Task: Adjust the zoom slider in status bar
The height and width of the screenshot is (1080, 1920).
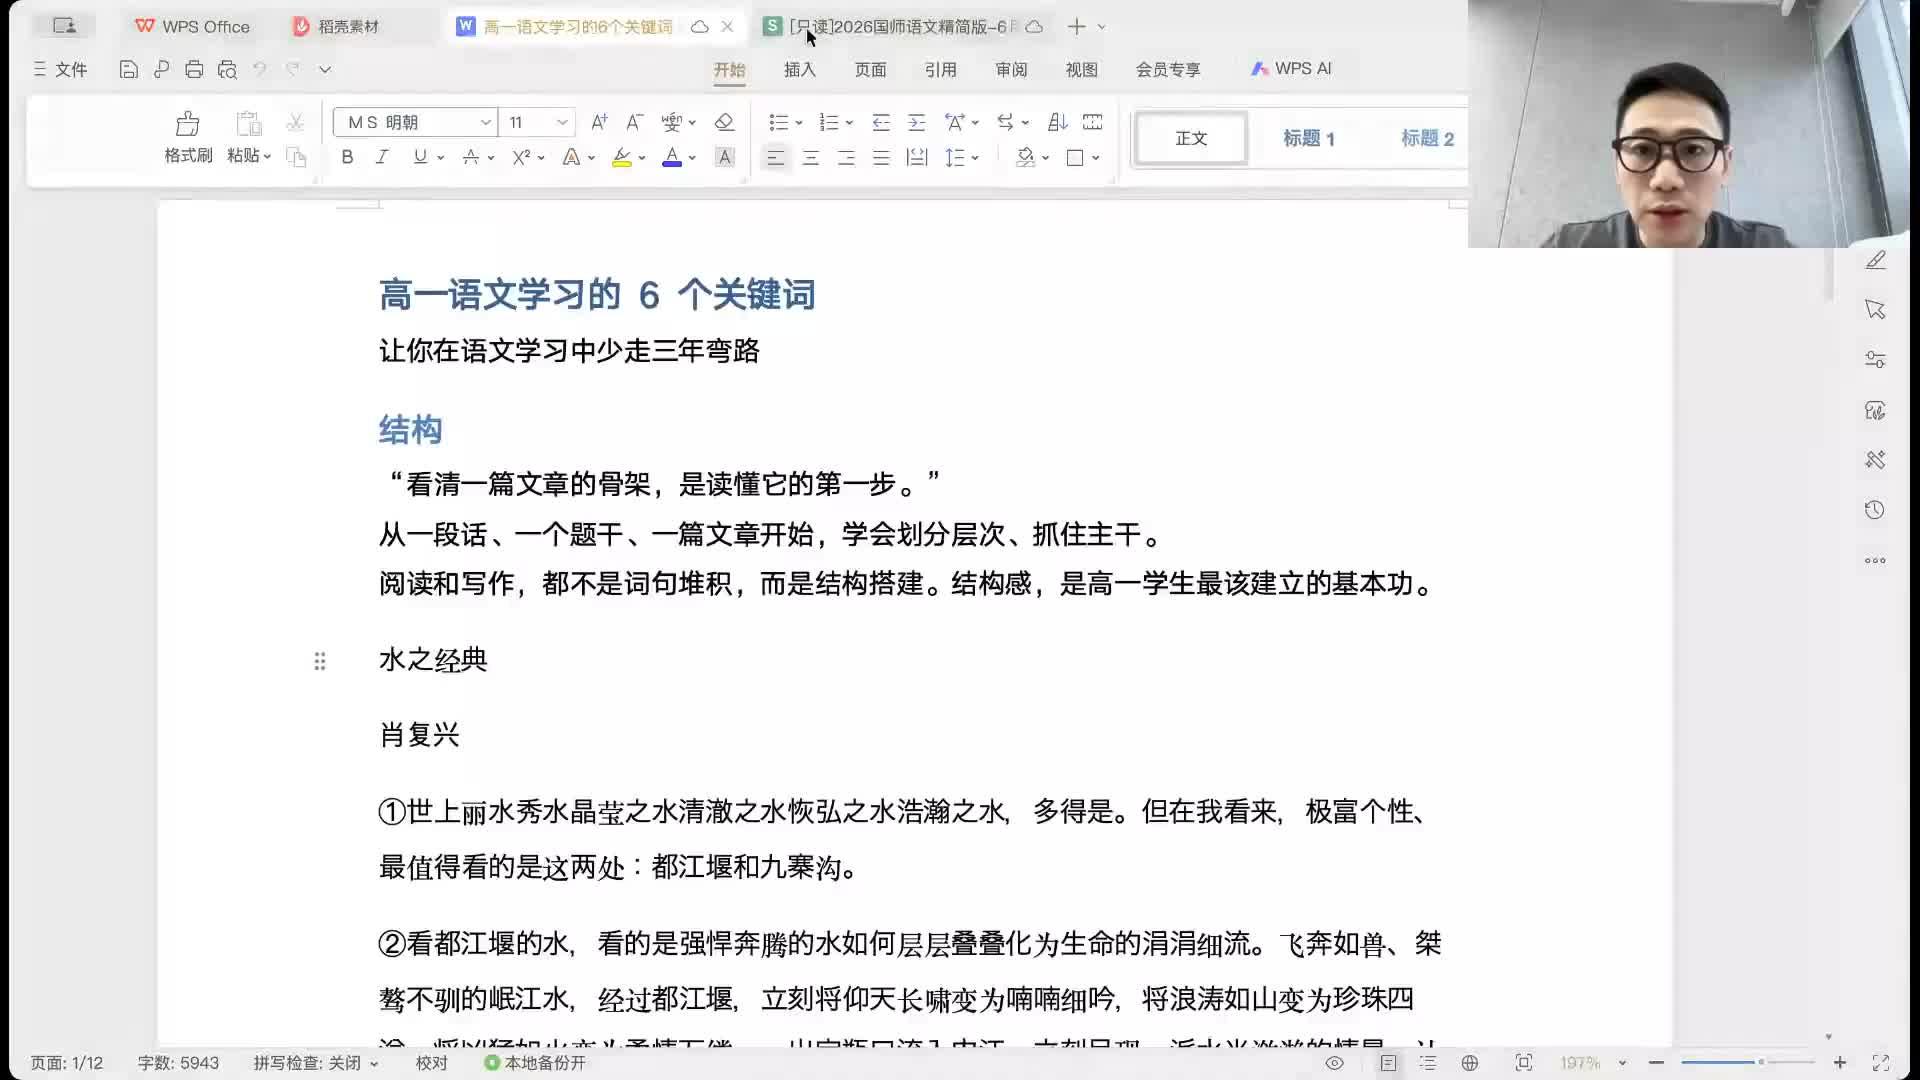Action: point(1760,1062)
